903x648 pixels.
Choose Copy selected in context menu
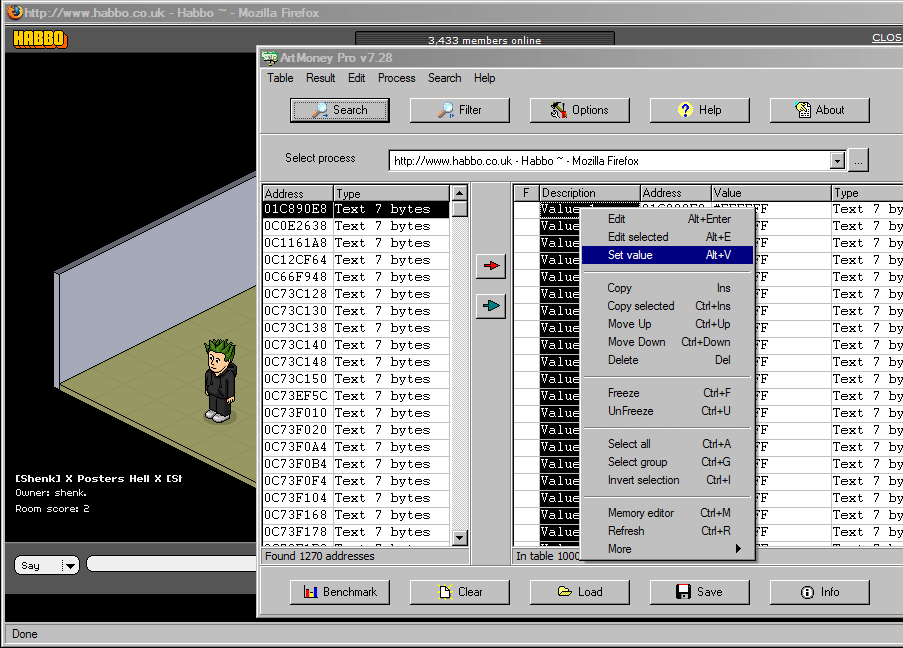pos(668,306)
